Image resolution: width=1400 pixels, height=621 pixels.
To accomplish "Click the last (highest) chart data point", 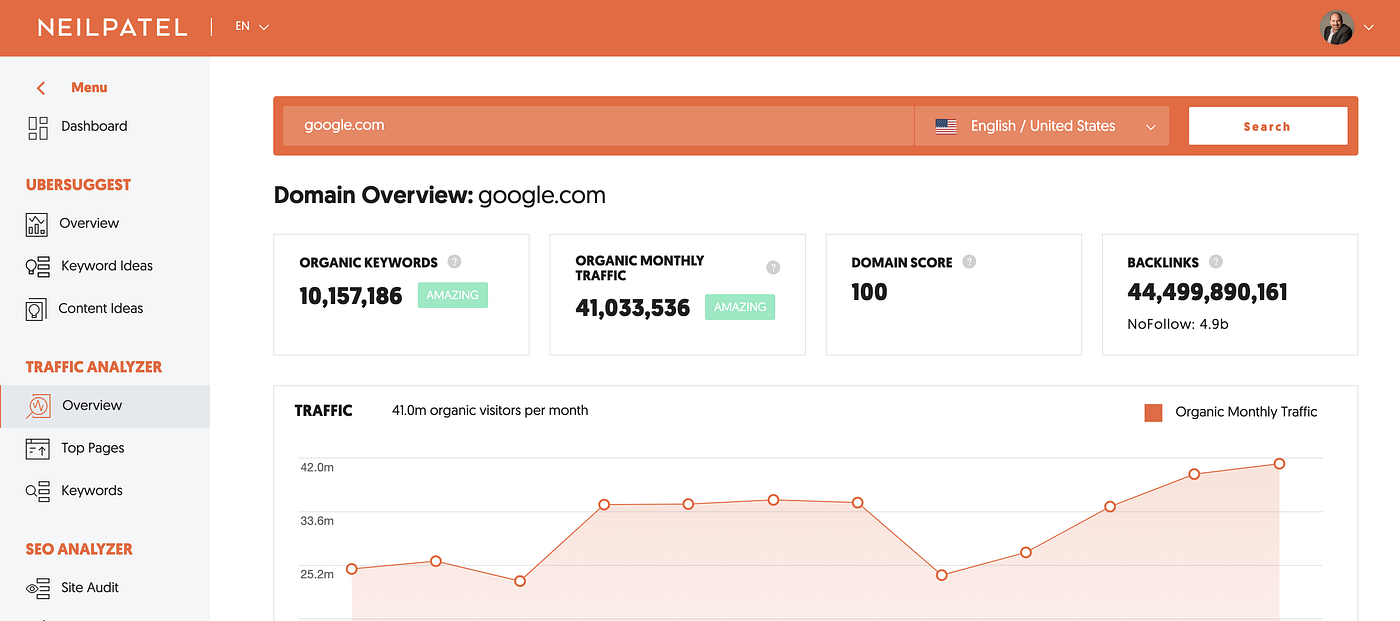I will click(x=1279, y=464).
